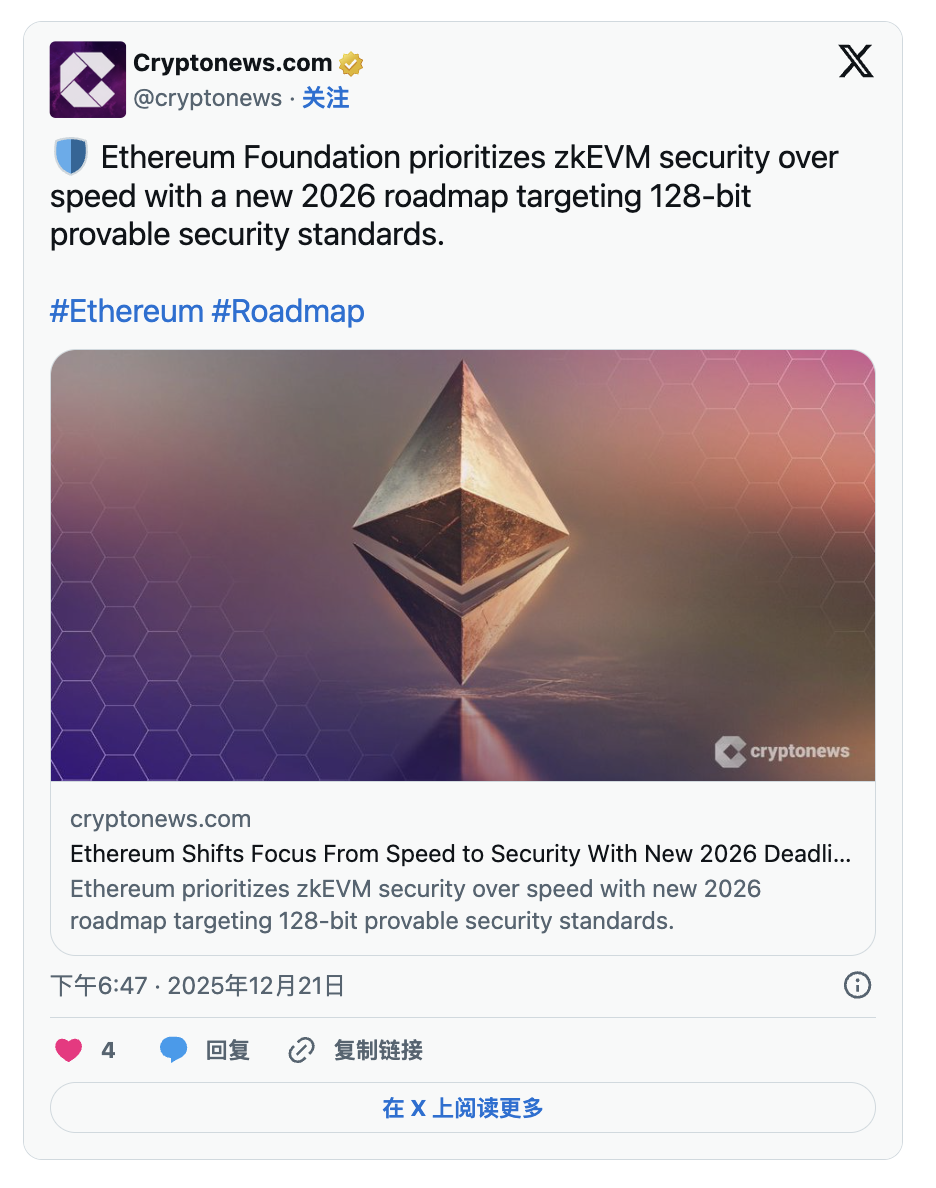Click the Cryptonews.com account name
Image resolution: width=936 pixels, height=1188 pixels.
tap(232, 63)
